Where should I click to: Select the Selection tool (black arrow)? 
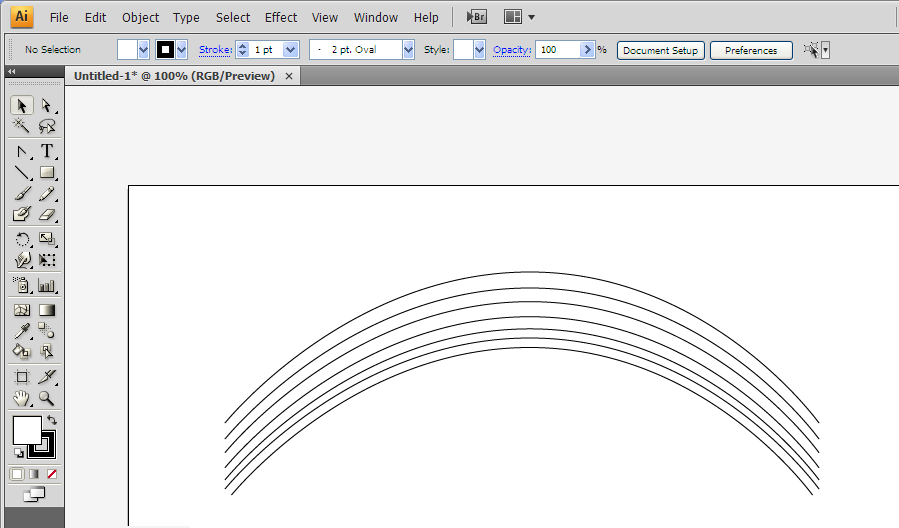click(22, 105)
